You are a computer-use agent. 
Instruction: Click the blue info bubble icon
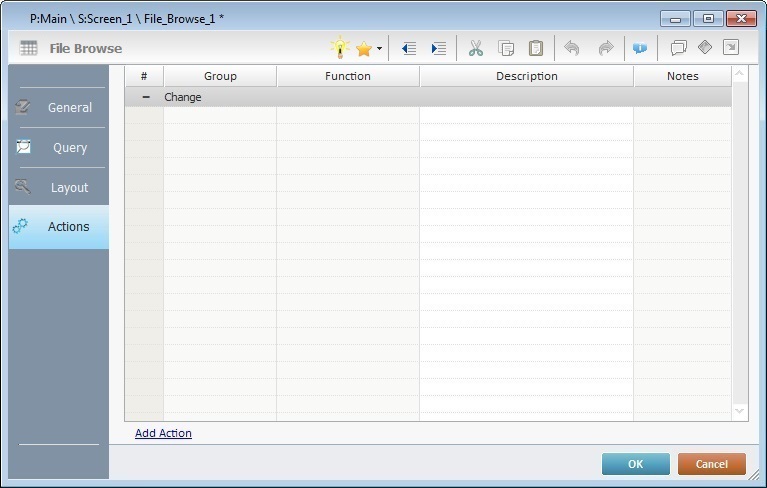point(639,48)
